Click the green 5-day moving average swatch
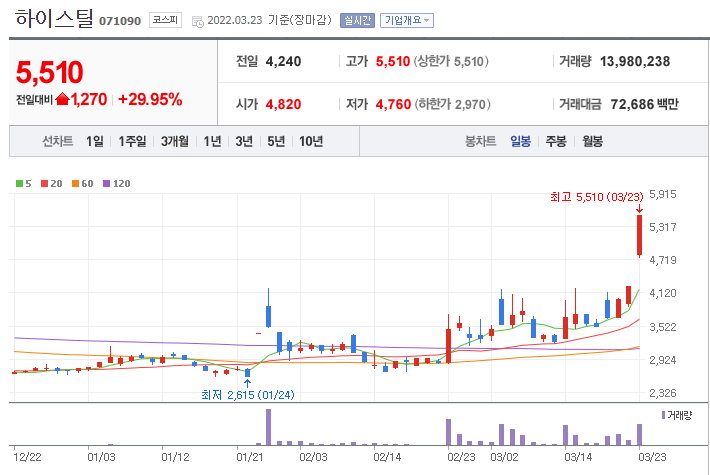The height and width of the screenshot is (475, 710). click(x=19, y=183)
